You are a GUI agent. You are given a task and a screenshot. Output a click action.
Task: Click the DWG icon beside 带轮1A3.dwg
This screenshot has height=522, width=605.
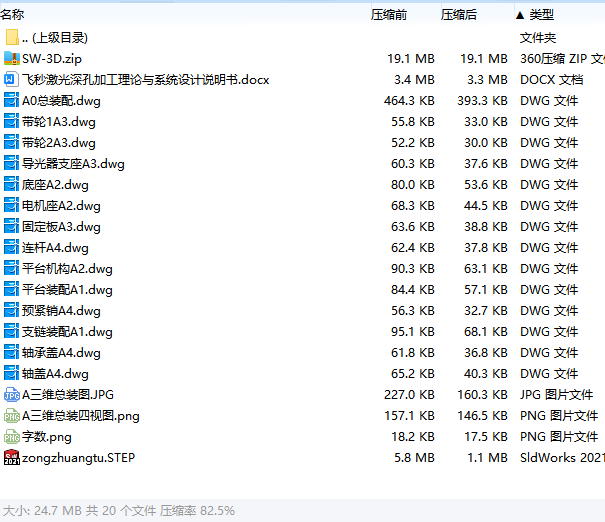(x=11, y=122)
